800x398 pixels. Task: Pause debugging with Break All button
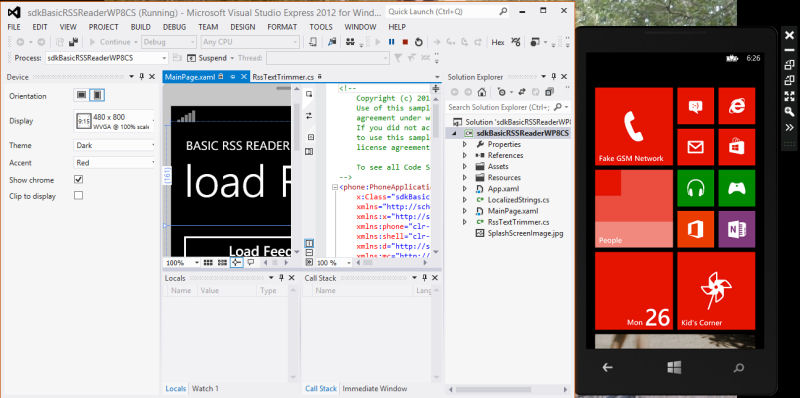click(391, 42)
